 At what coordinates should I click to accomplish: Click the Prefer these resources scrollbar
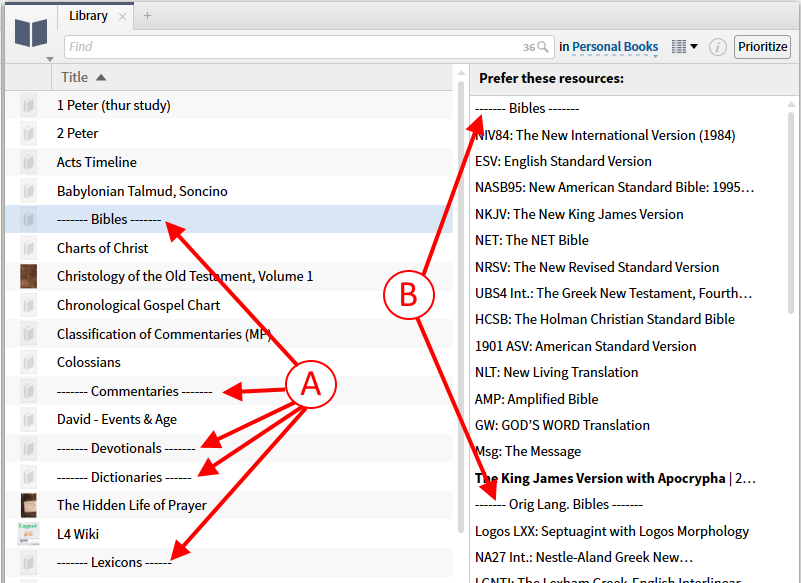(791, 212)
